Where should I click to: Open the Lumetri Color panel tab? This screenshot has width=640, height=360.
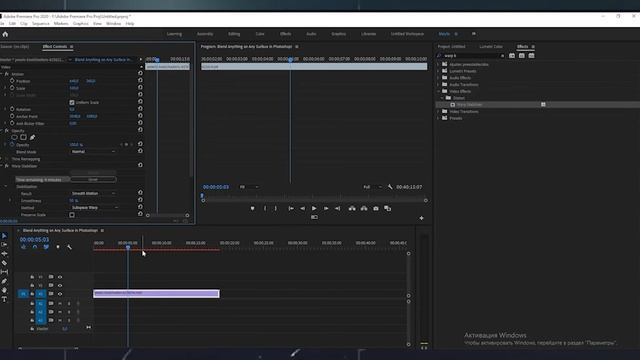(491, 47)
